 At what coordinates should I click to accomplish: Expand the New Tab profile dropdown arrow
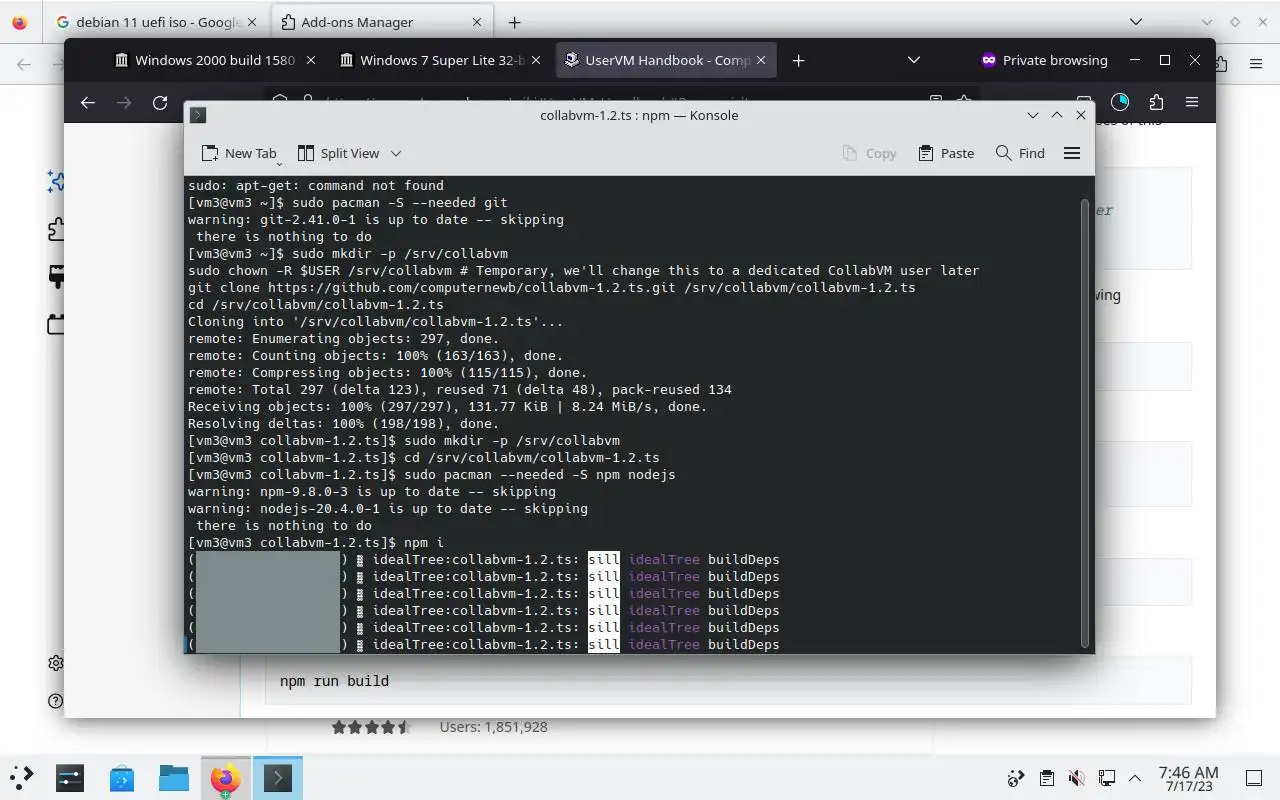[x=279, y=161]
